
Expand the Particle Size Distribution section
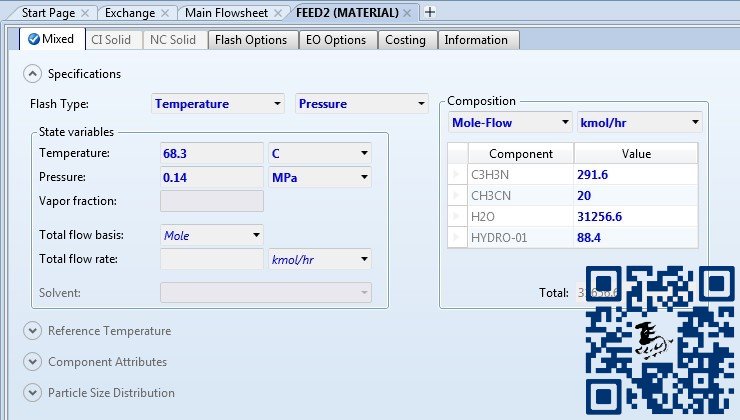[33, 393]
